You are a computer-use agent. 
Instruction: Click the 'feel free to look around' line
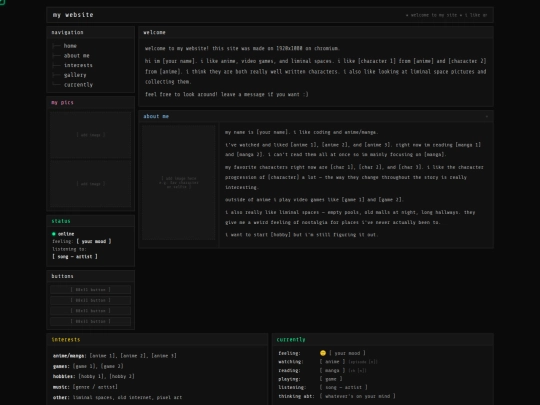click(227, 94)
